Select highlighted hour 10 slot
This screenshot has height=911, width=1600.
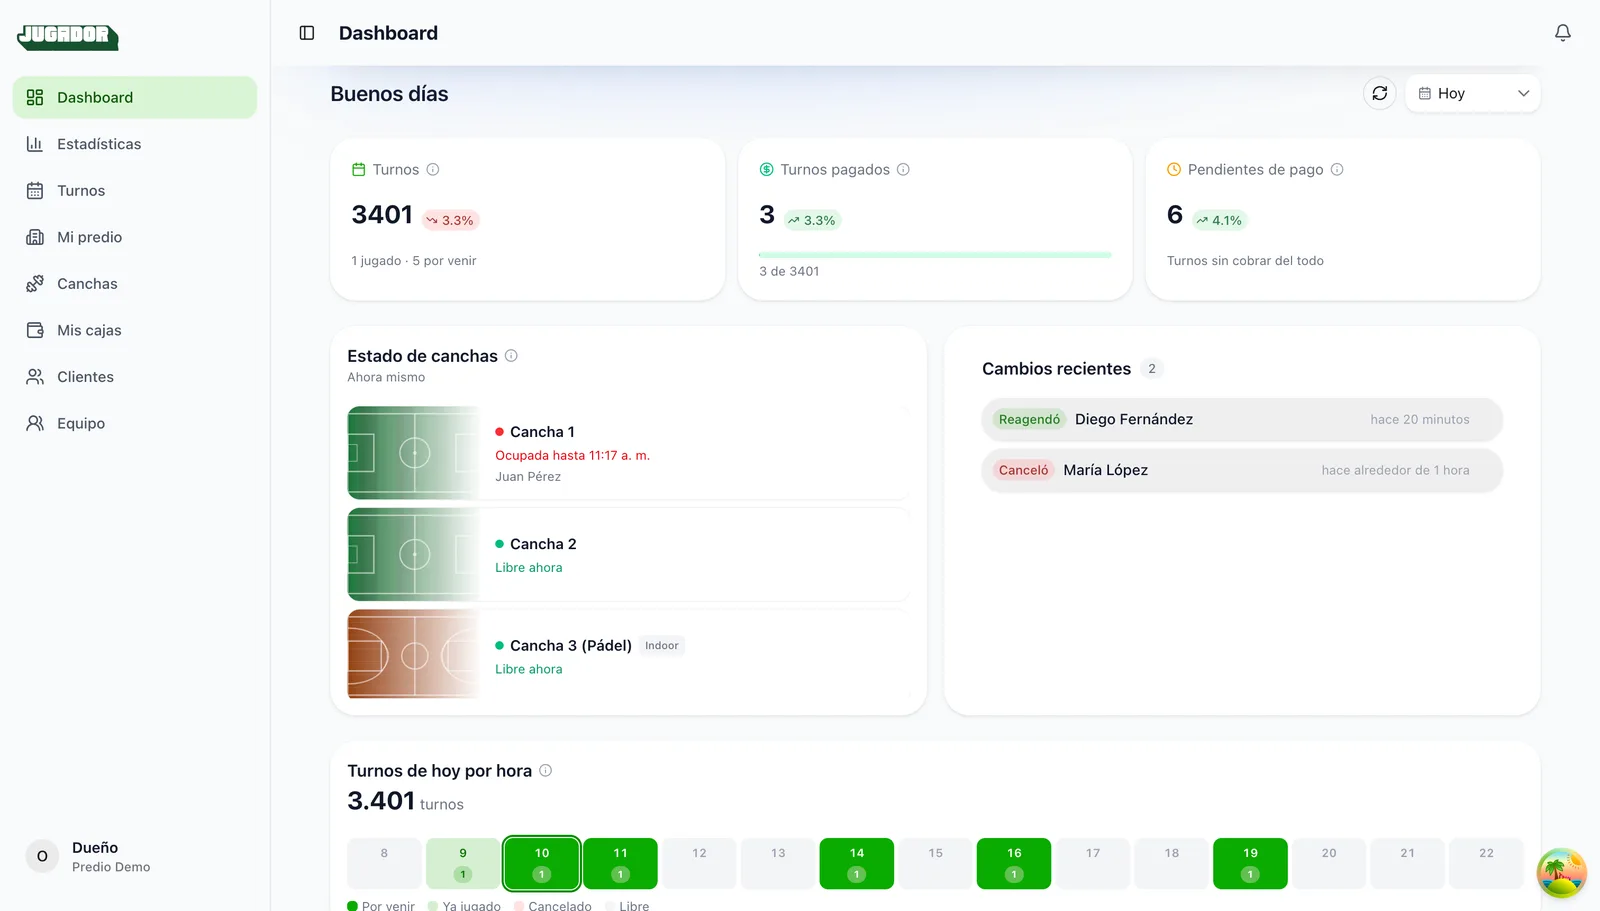542,863
